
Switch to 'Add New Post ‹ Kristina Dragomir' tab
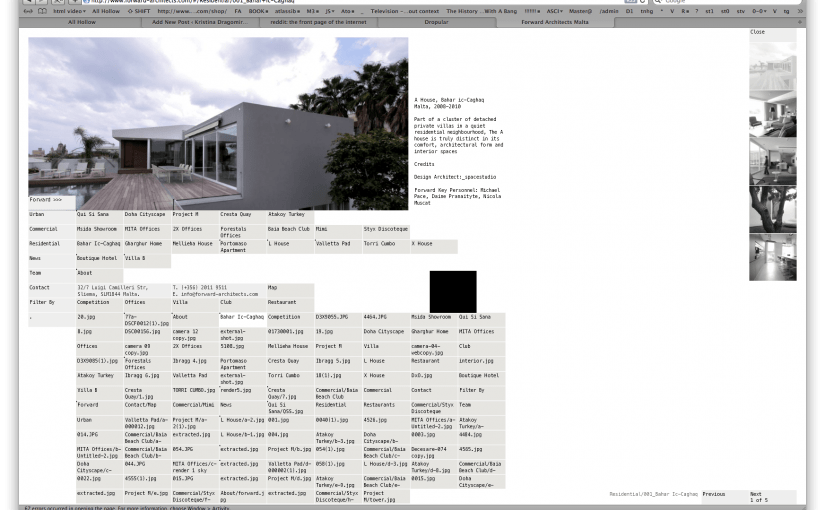tap(200, 22)
